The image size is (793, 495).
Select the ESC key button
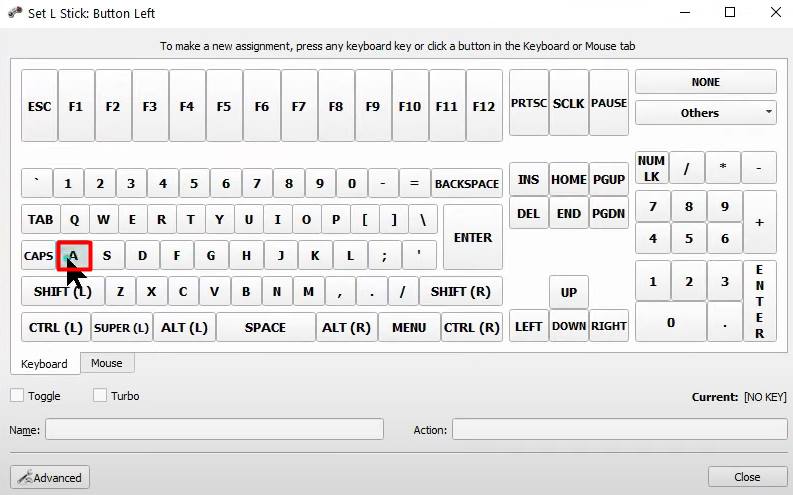coord(39,106)
